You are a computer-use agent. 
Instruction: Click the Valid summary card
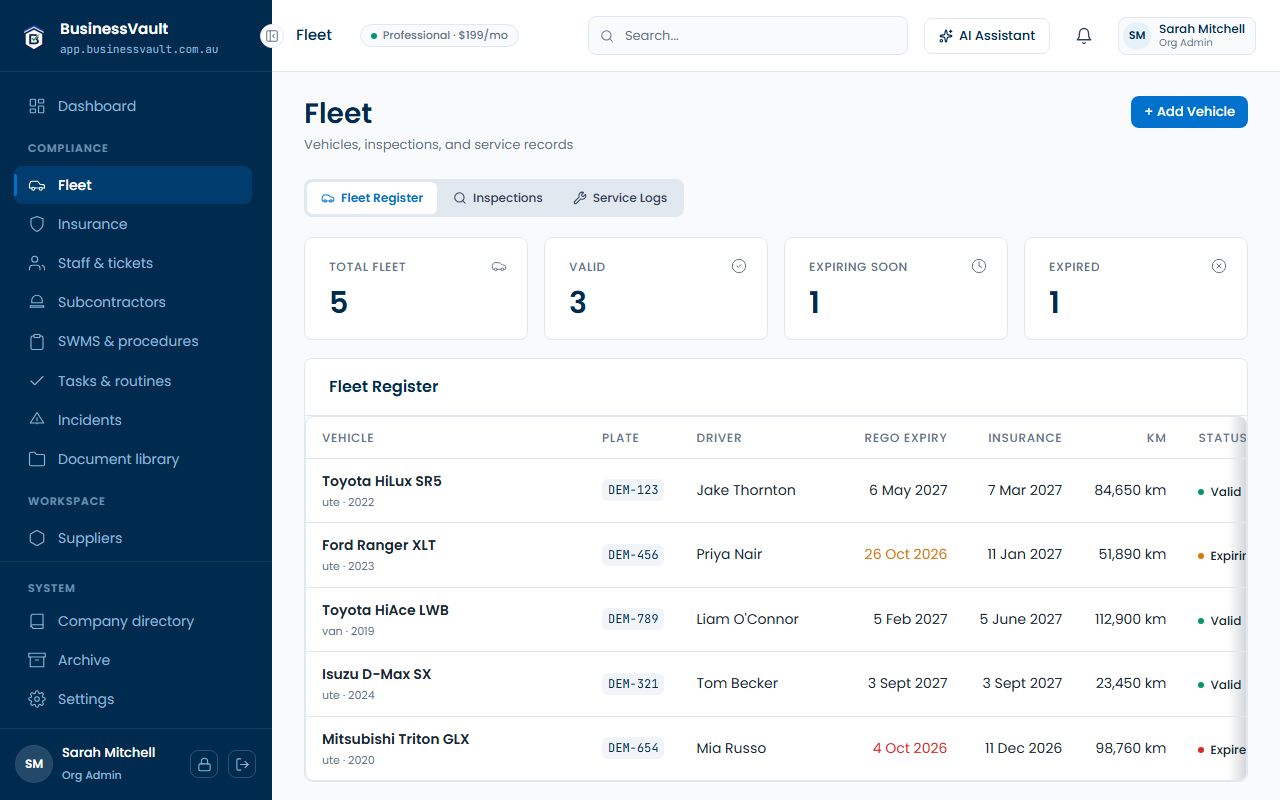[x=656, y=288]
